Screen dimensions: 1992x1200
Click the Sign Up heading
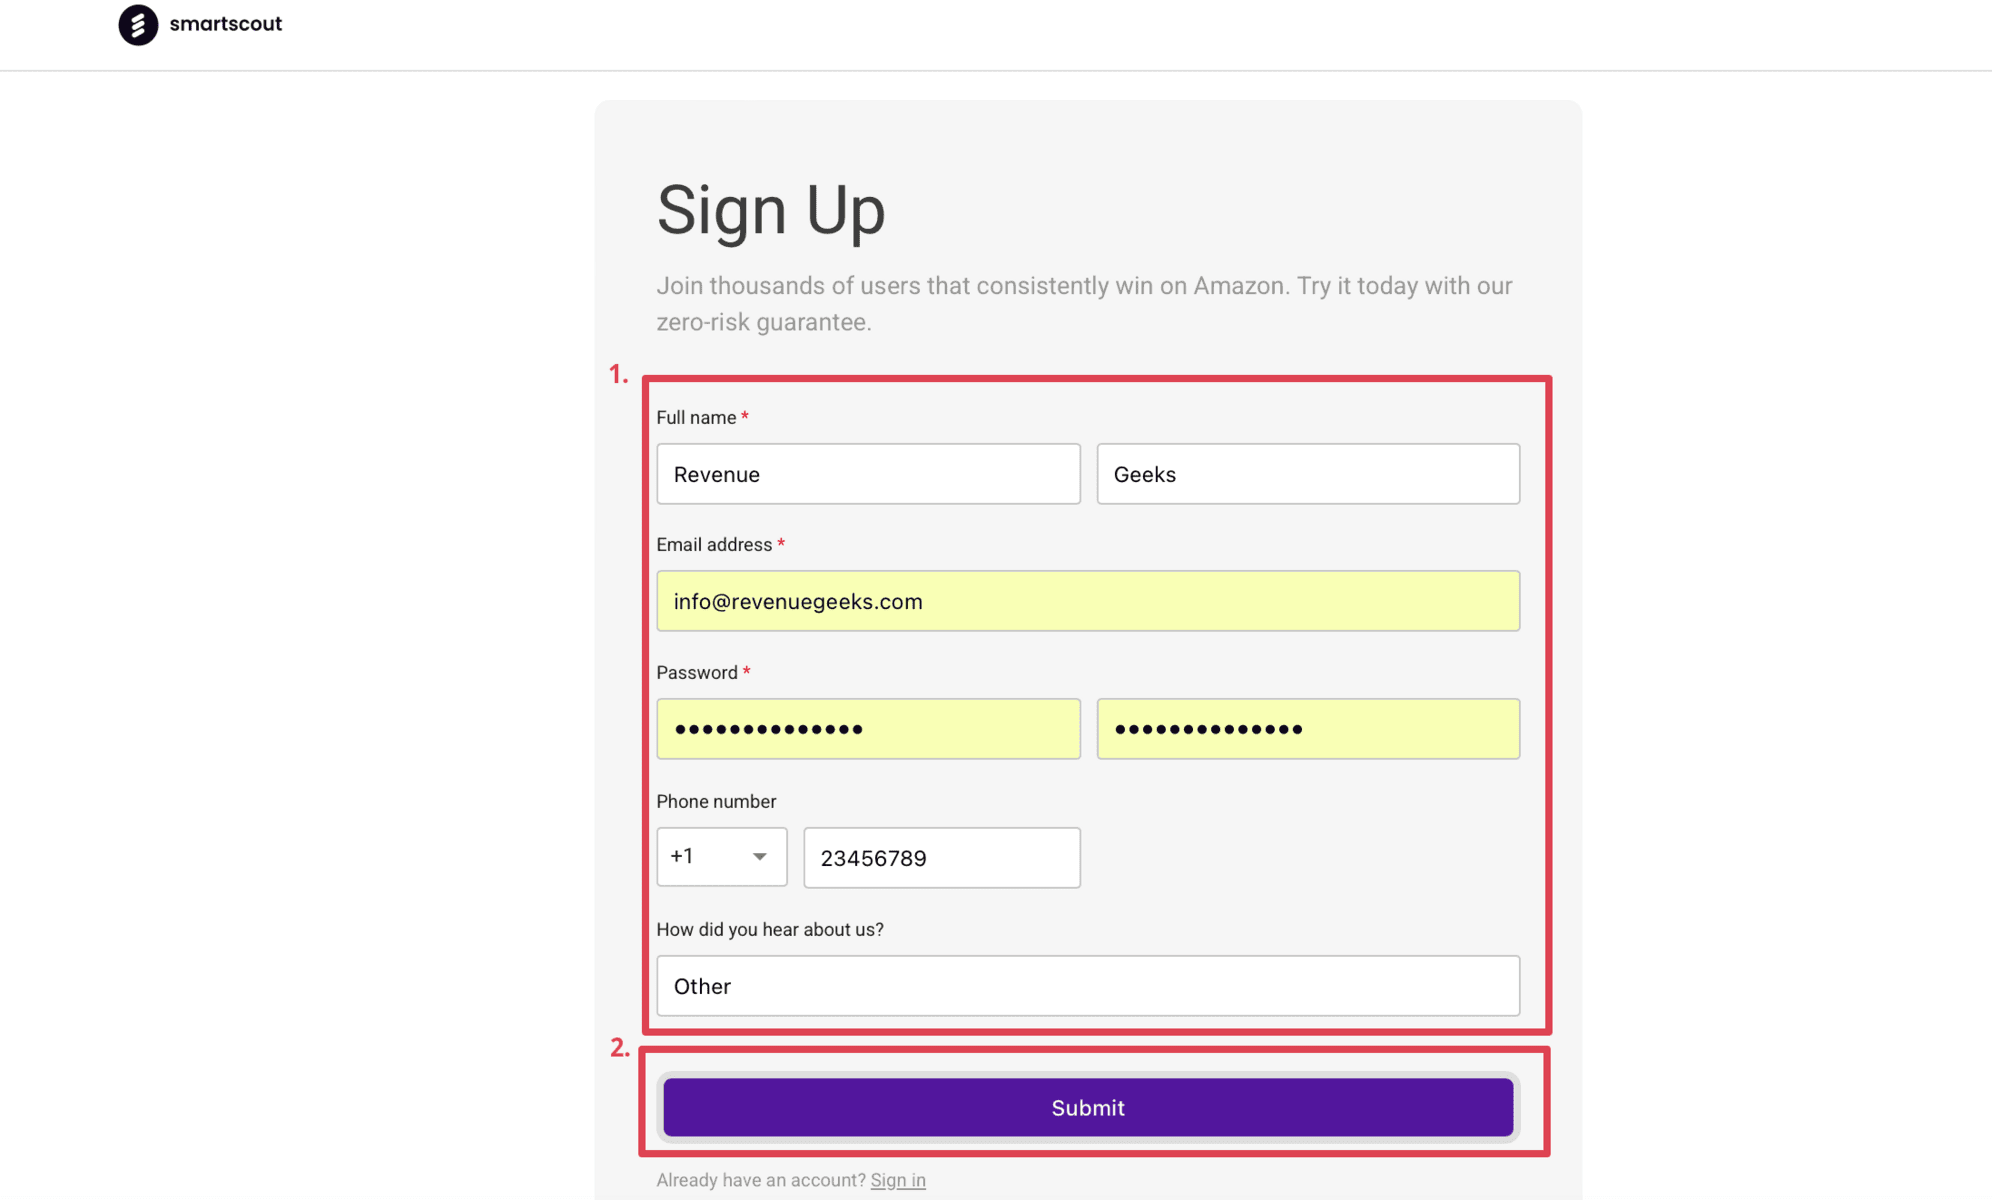pyautogui.click(x=770, y=210)
